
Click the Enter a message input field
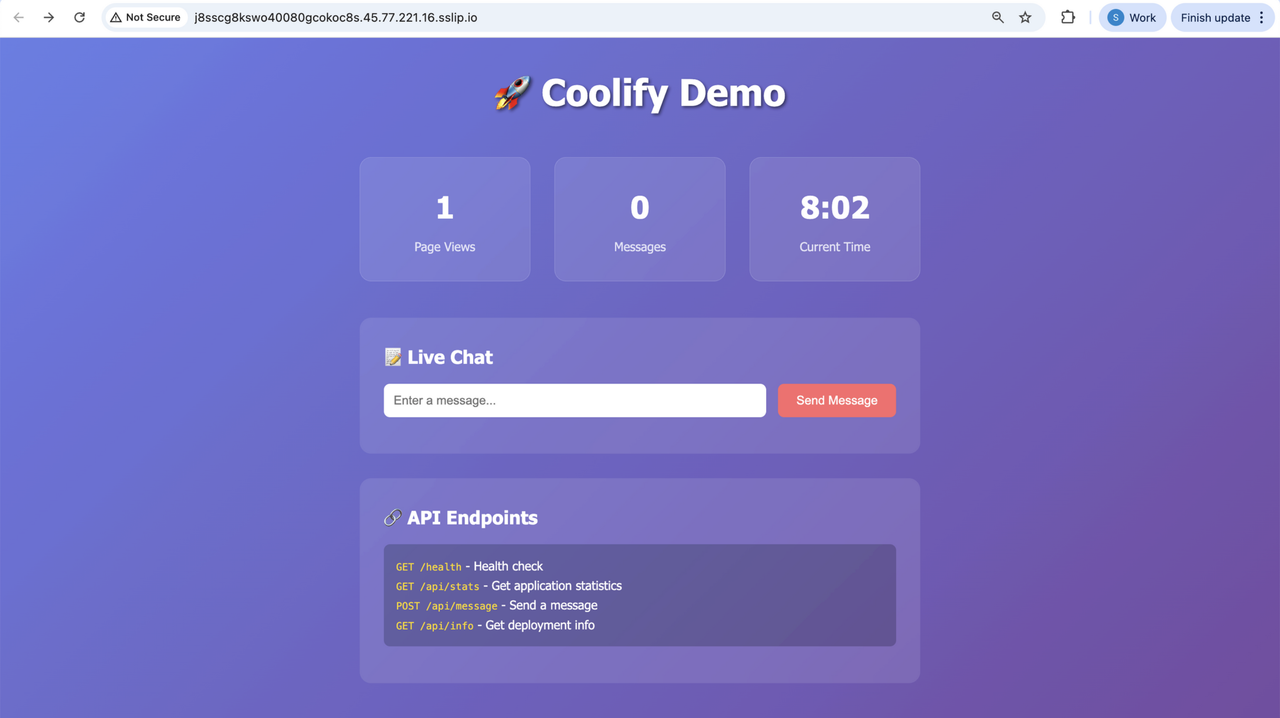575,400
